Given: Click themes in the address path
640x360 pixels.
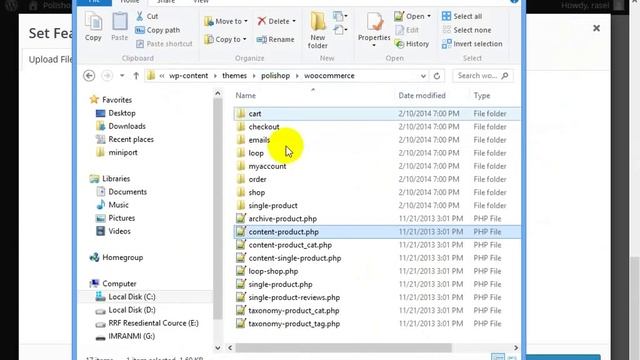Looking at the screenshot, I should point(234,76).
